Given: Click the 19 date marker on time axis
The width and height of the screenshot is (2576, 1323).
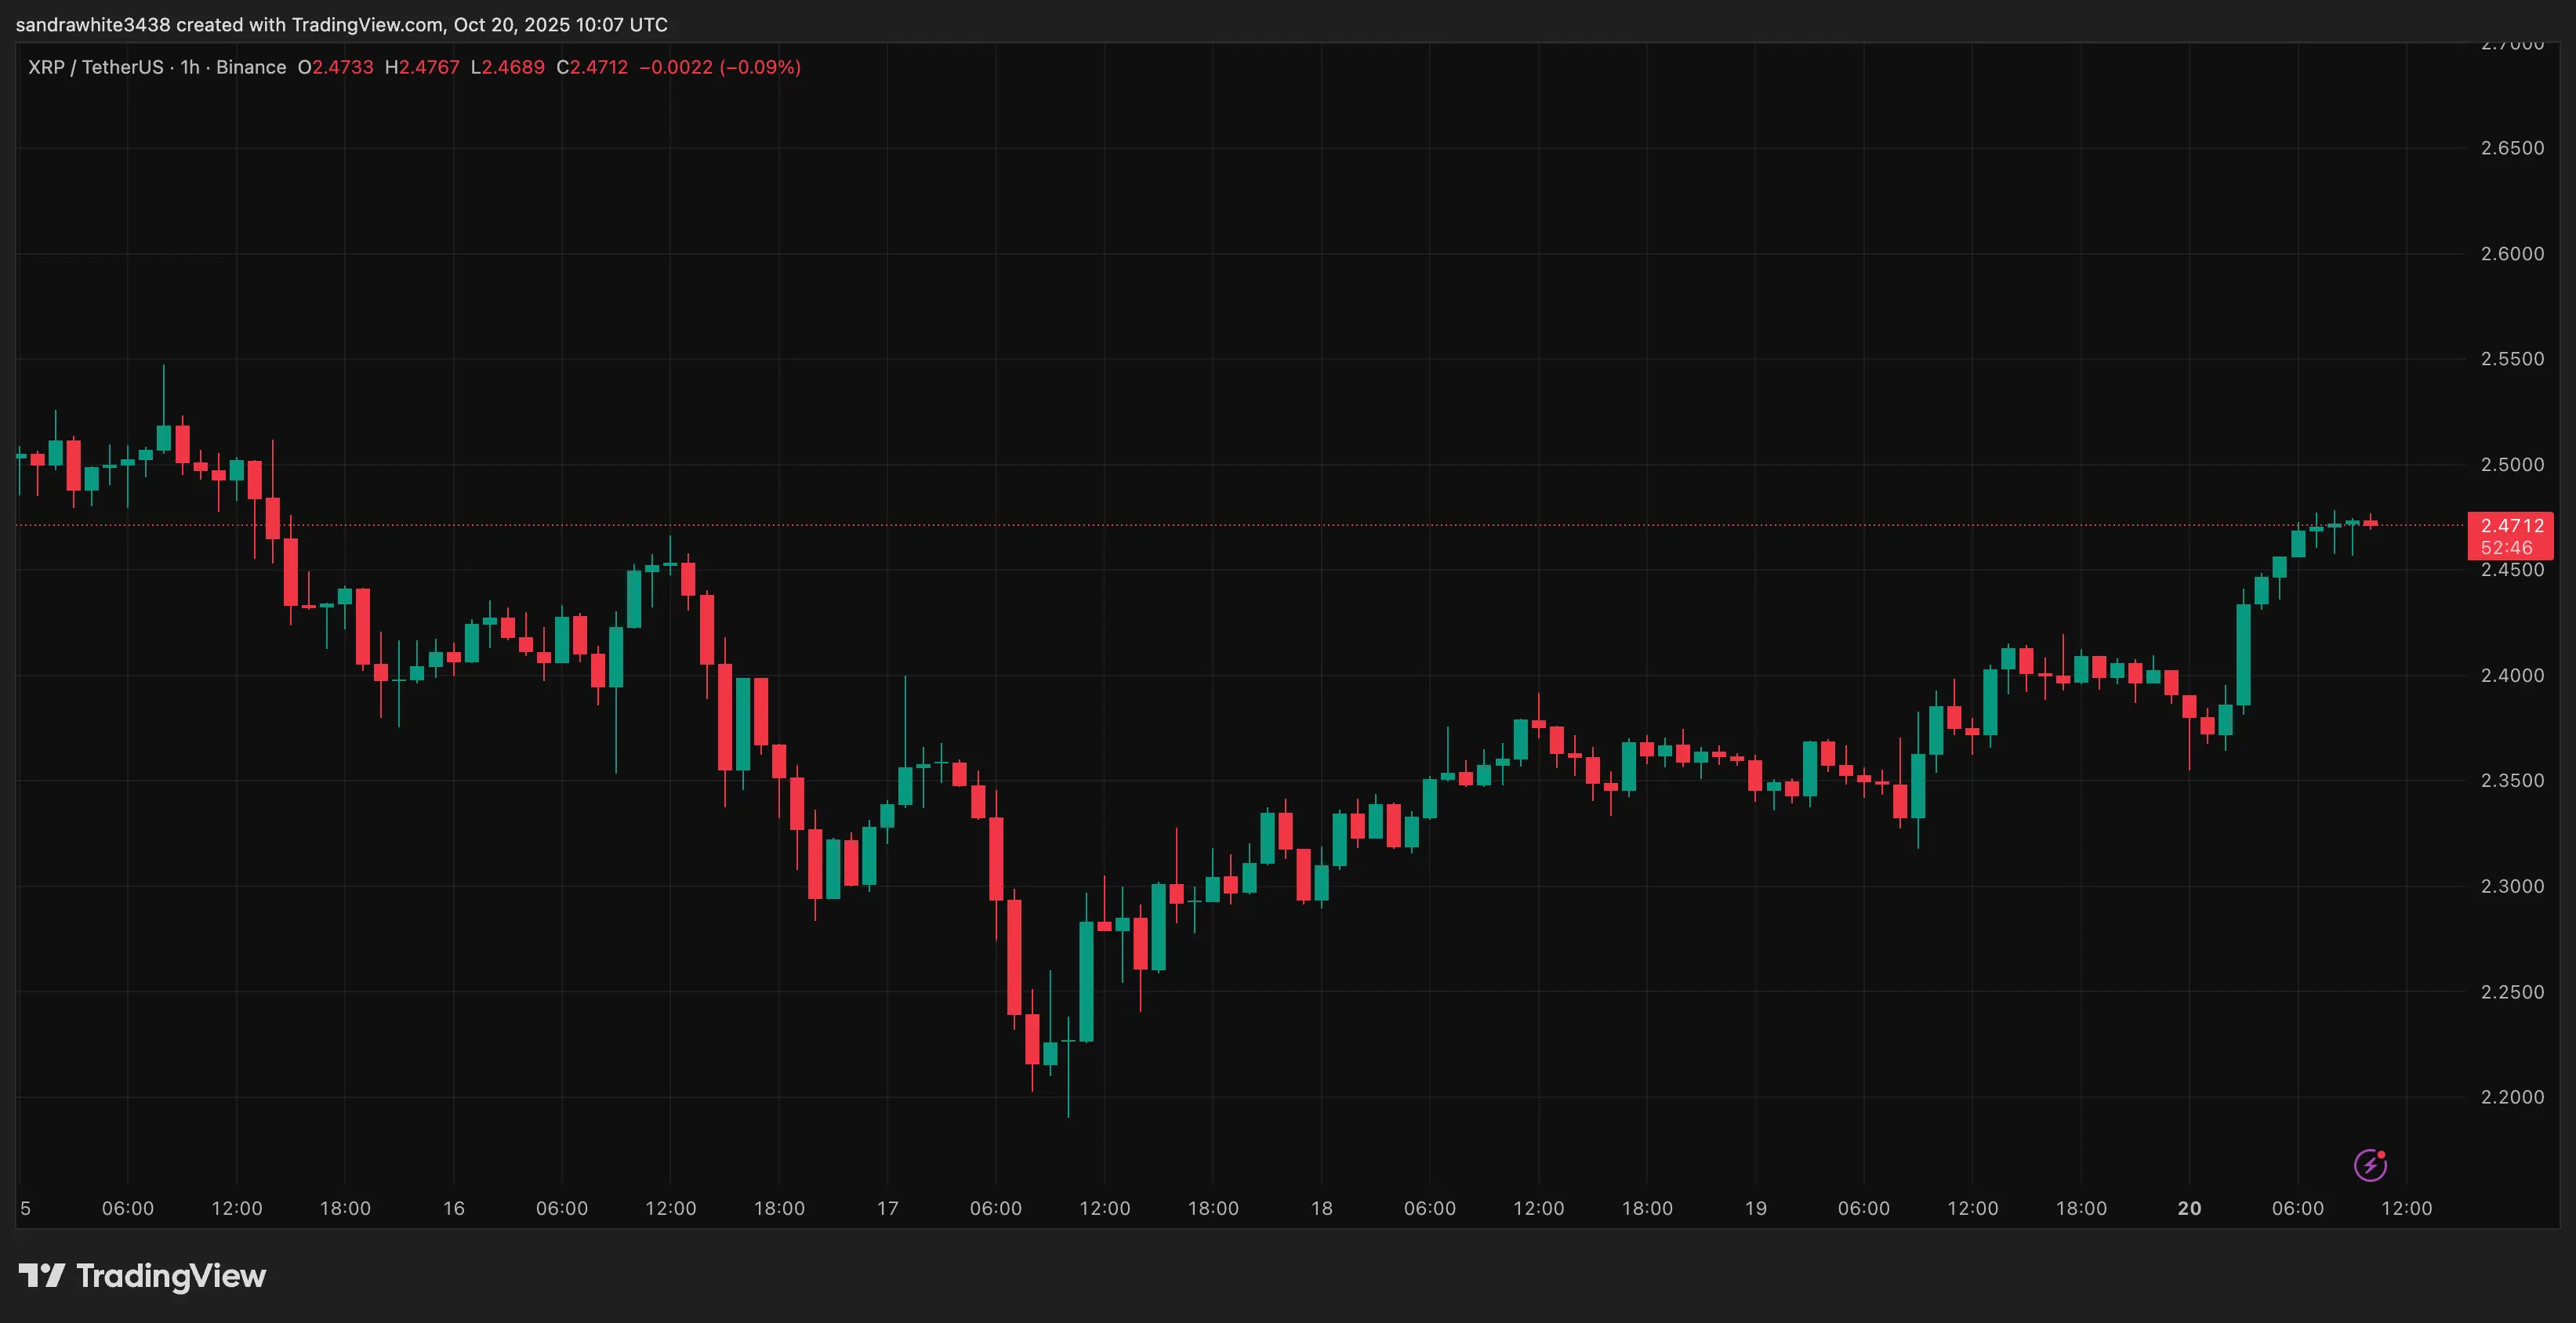Looking at the screenshot, I should coord(1755,1208).
